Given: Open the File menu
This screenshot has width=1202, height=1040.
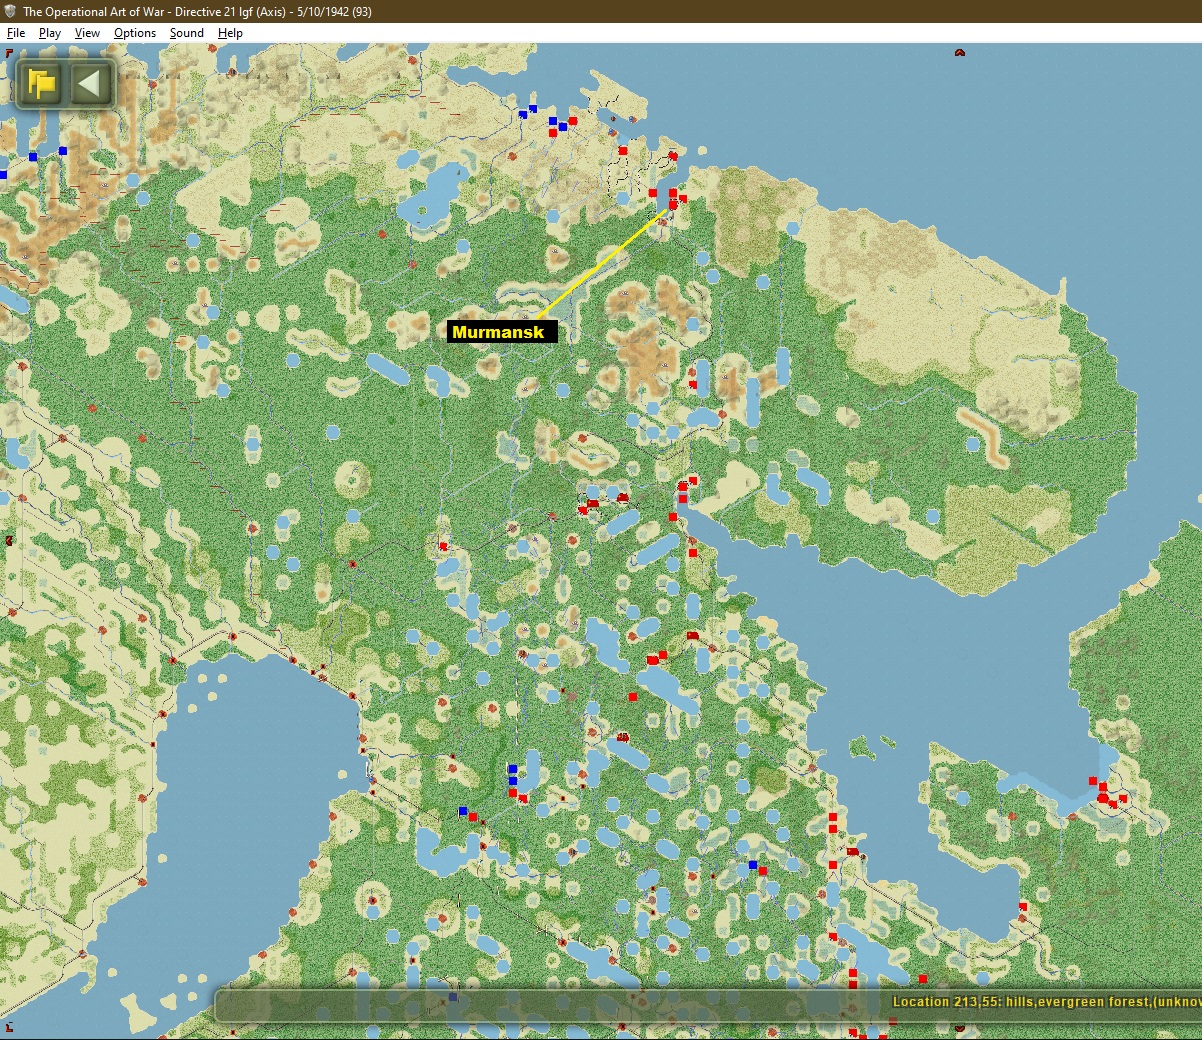Looking at the screenshot, I should point(16,33).
